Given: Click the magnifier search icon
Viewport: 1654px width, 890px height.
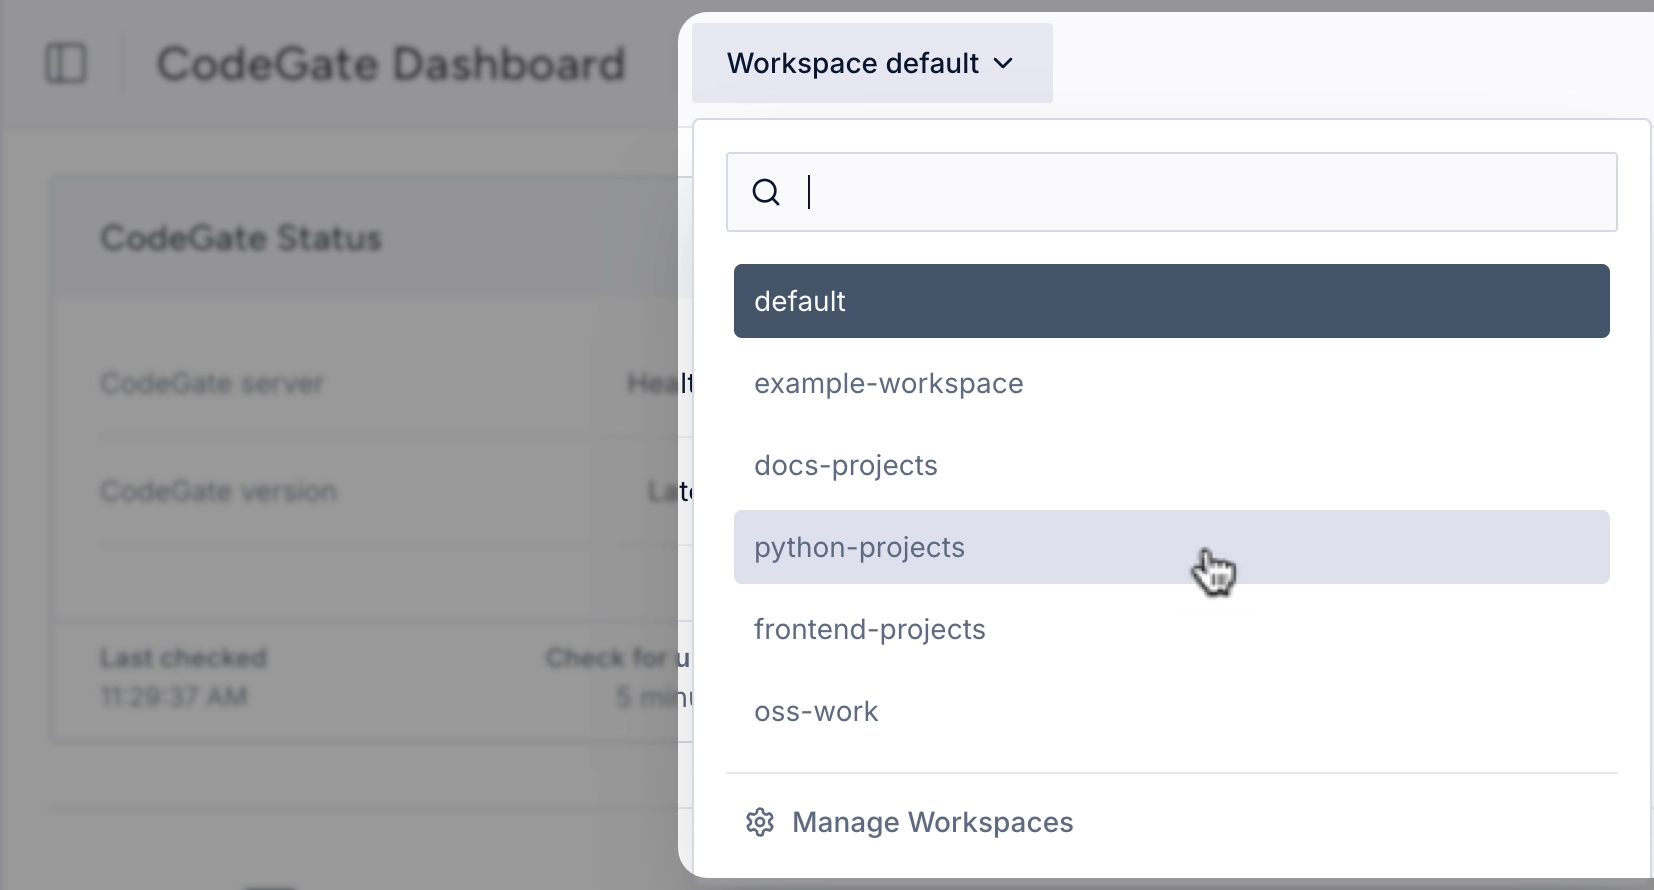Looking at the screenshot, I should [766, 192].
